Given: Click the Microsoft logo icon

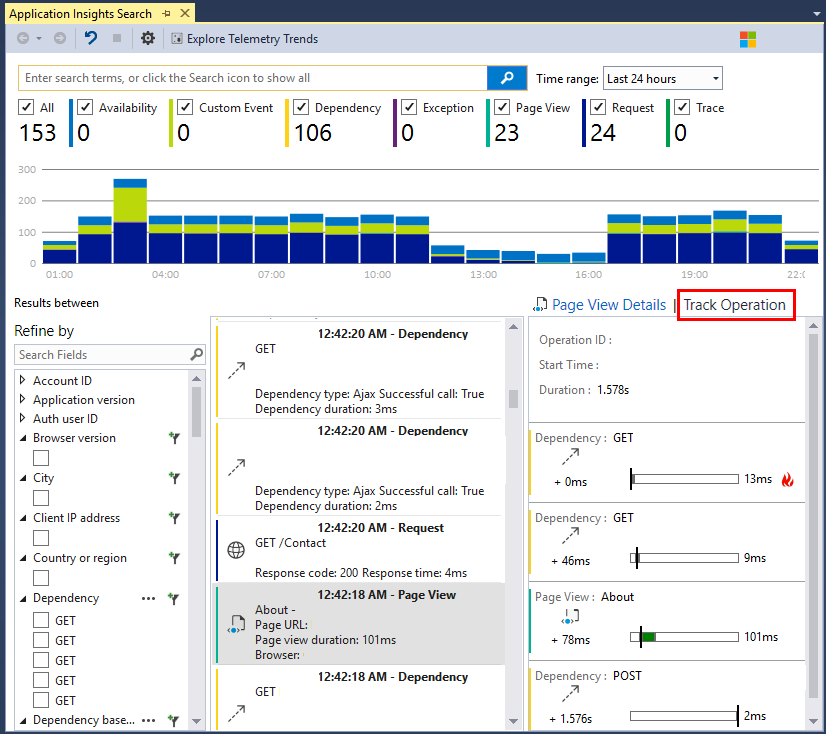Looking at the screenshot, I should click(748, 39).
